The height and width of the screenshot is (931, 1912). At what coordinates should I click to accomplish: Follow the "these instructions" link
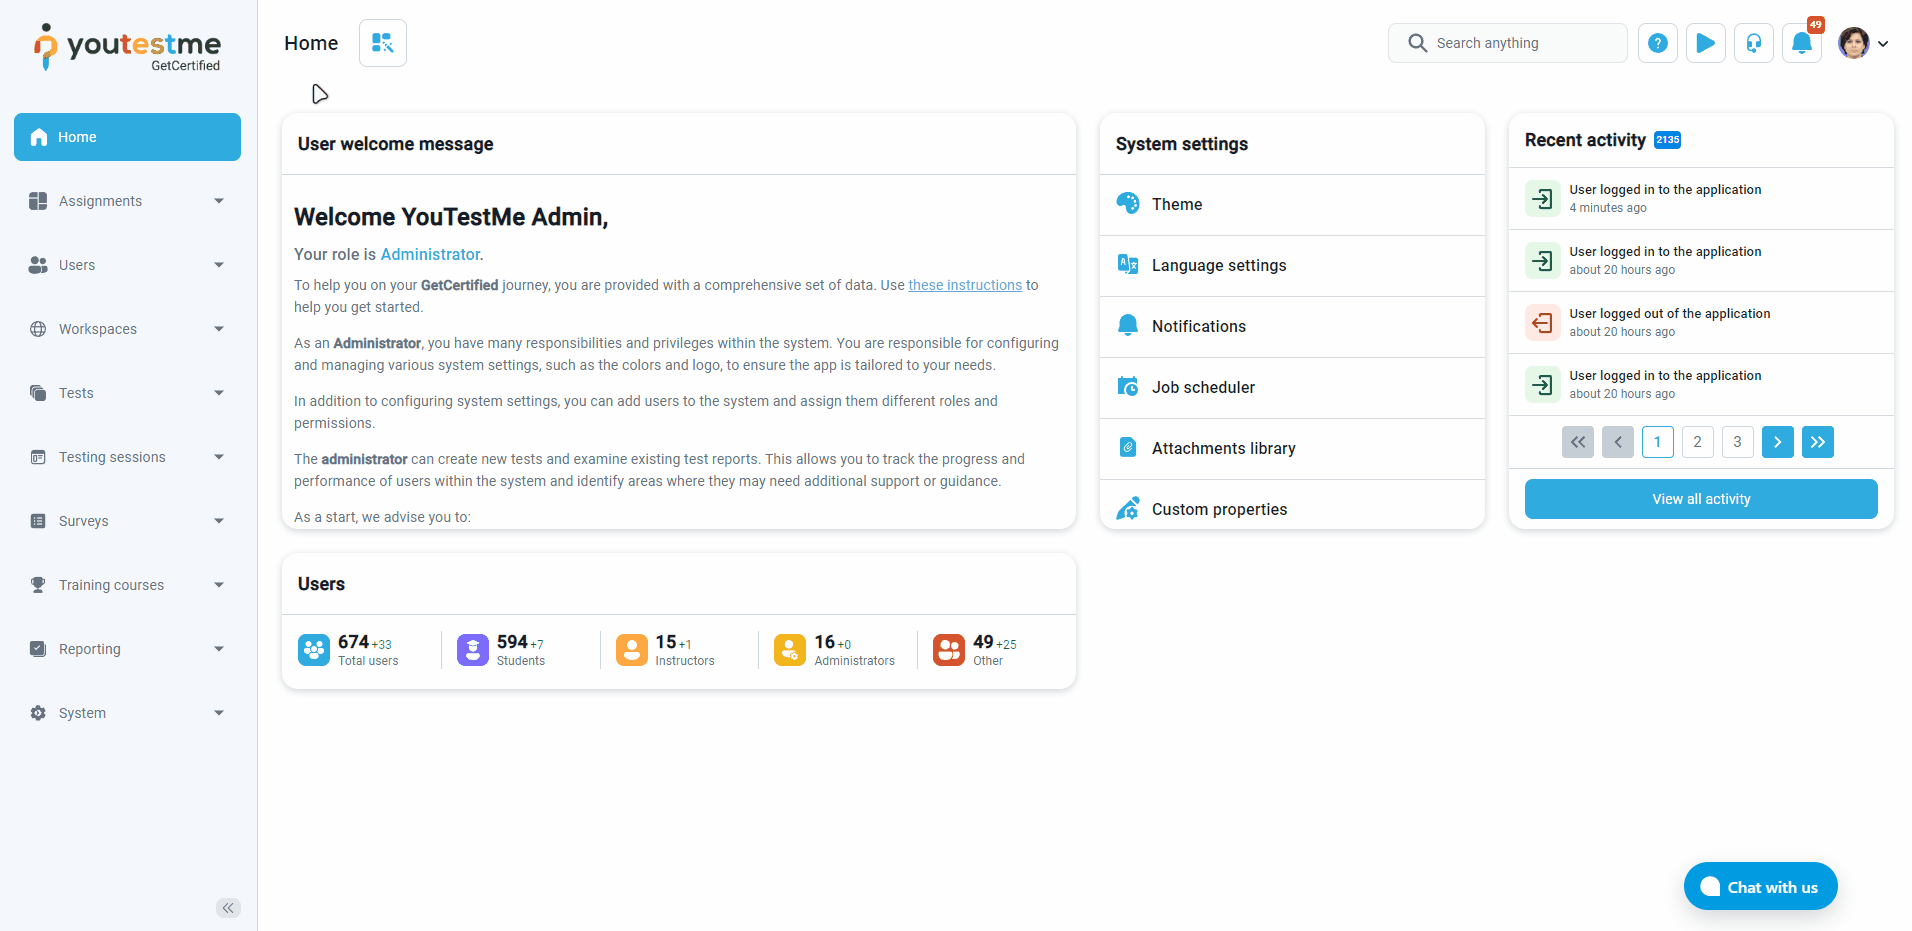[964, 285]
